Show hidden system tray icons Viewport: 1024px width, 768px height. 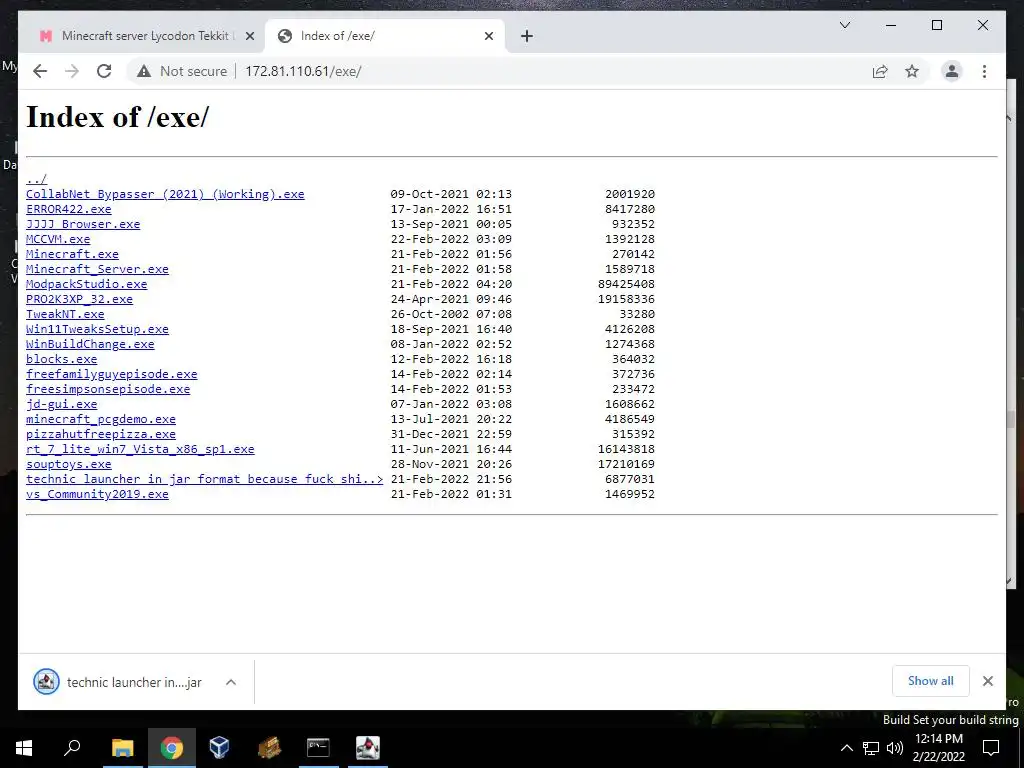846,748
